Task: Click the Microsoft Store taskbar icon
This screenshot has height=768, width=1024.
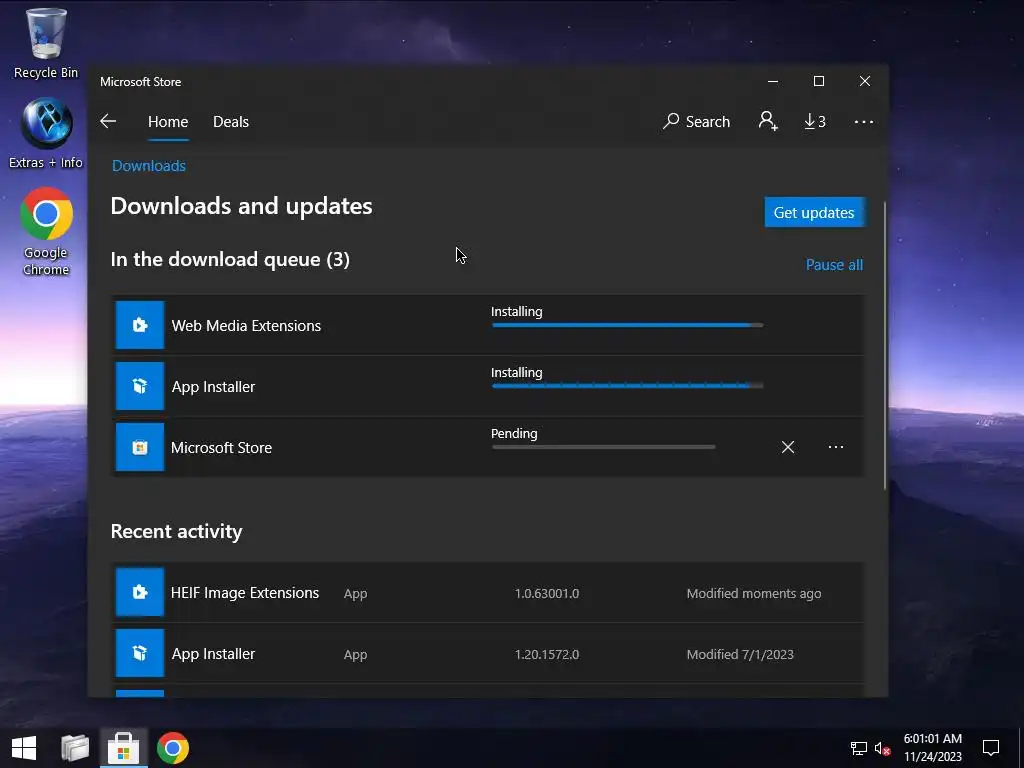Action: click(x=123, y=748)
